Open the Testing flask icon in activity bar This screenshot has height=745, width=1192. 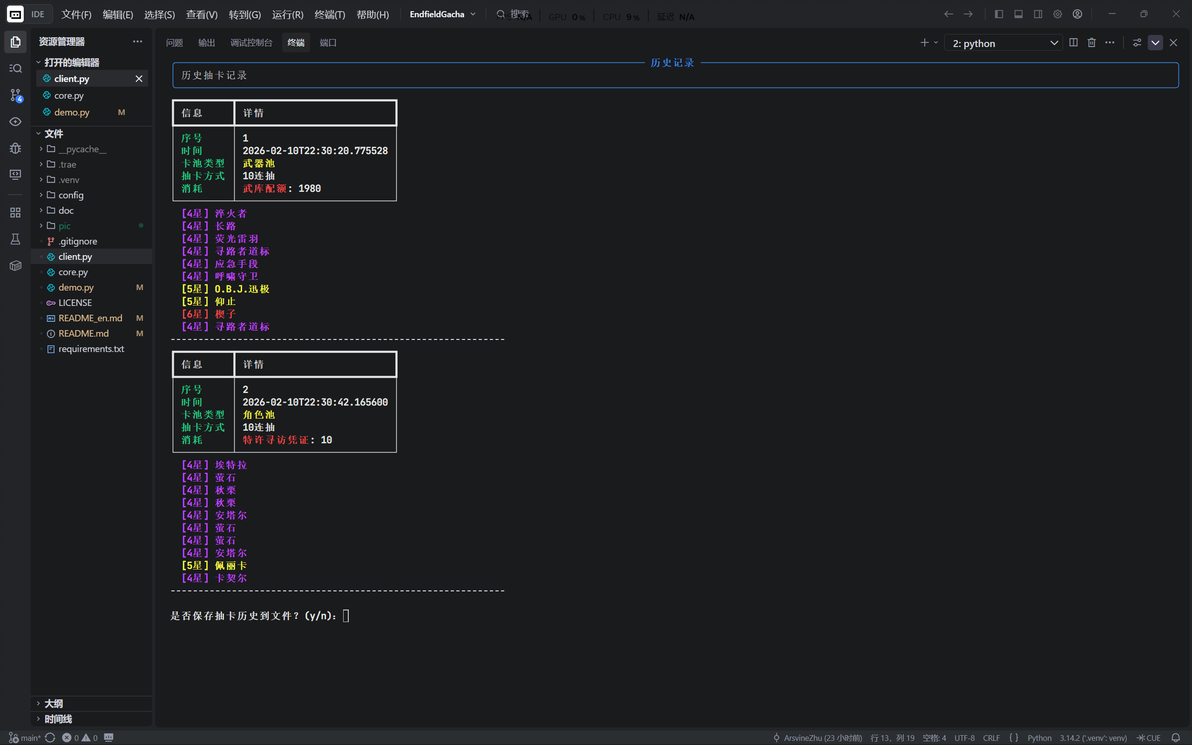(15, 239)
